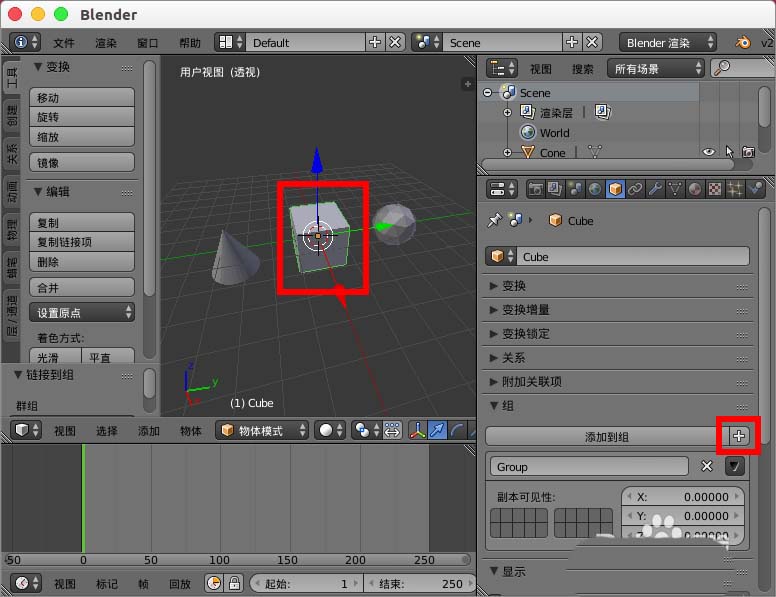This screenshot has height=597, width=776.
Task: Click the 旋转 button
Action: pos(82,117)
